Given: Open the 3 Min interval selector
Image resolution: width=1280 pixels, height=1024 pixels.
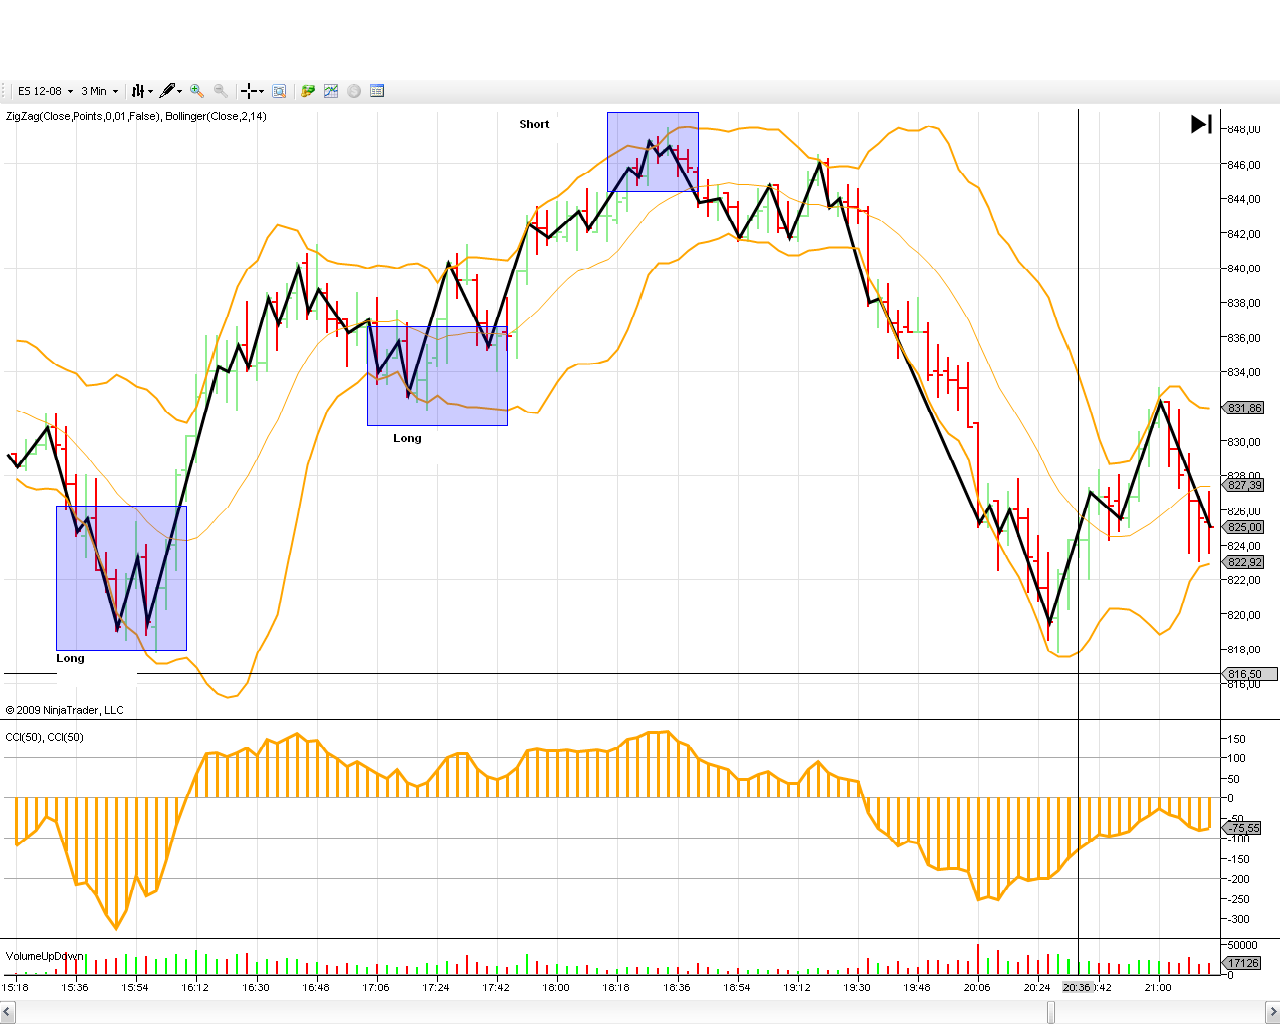Looking at the screenshot, I should click(x=99, y=91).
